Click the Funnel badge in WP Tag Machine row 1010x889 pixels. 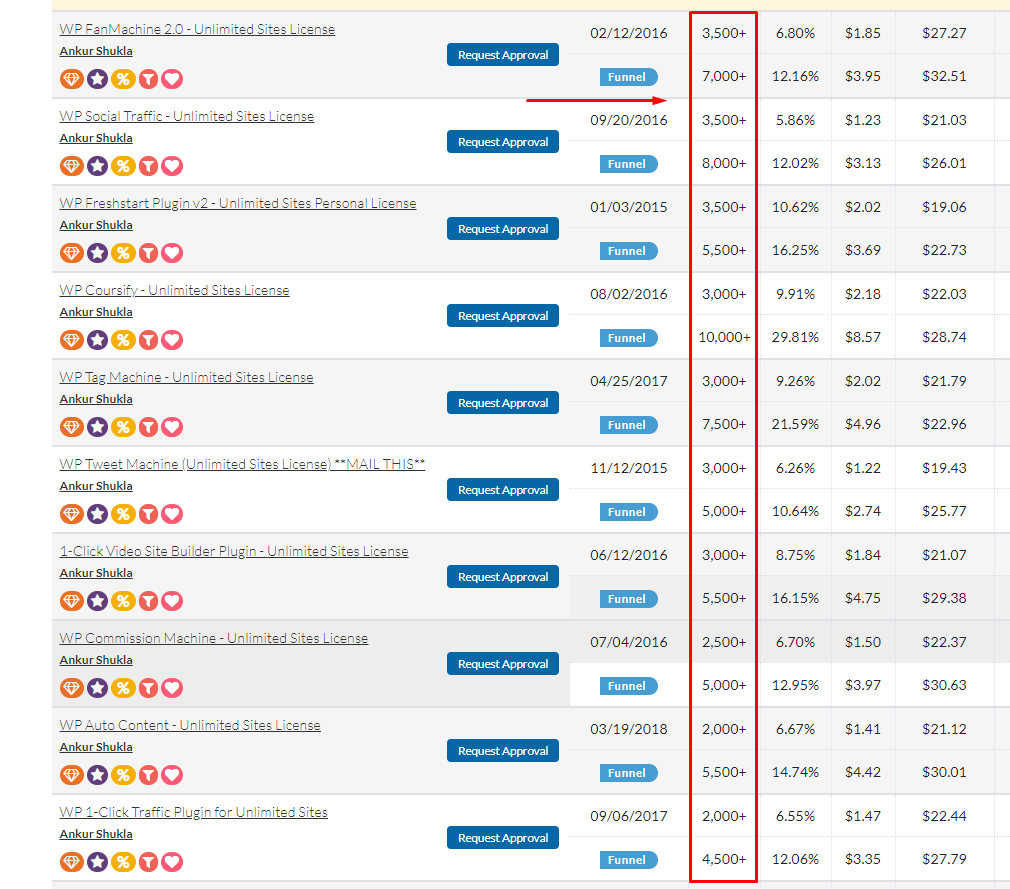click(x=628, y=425)
